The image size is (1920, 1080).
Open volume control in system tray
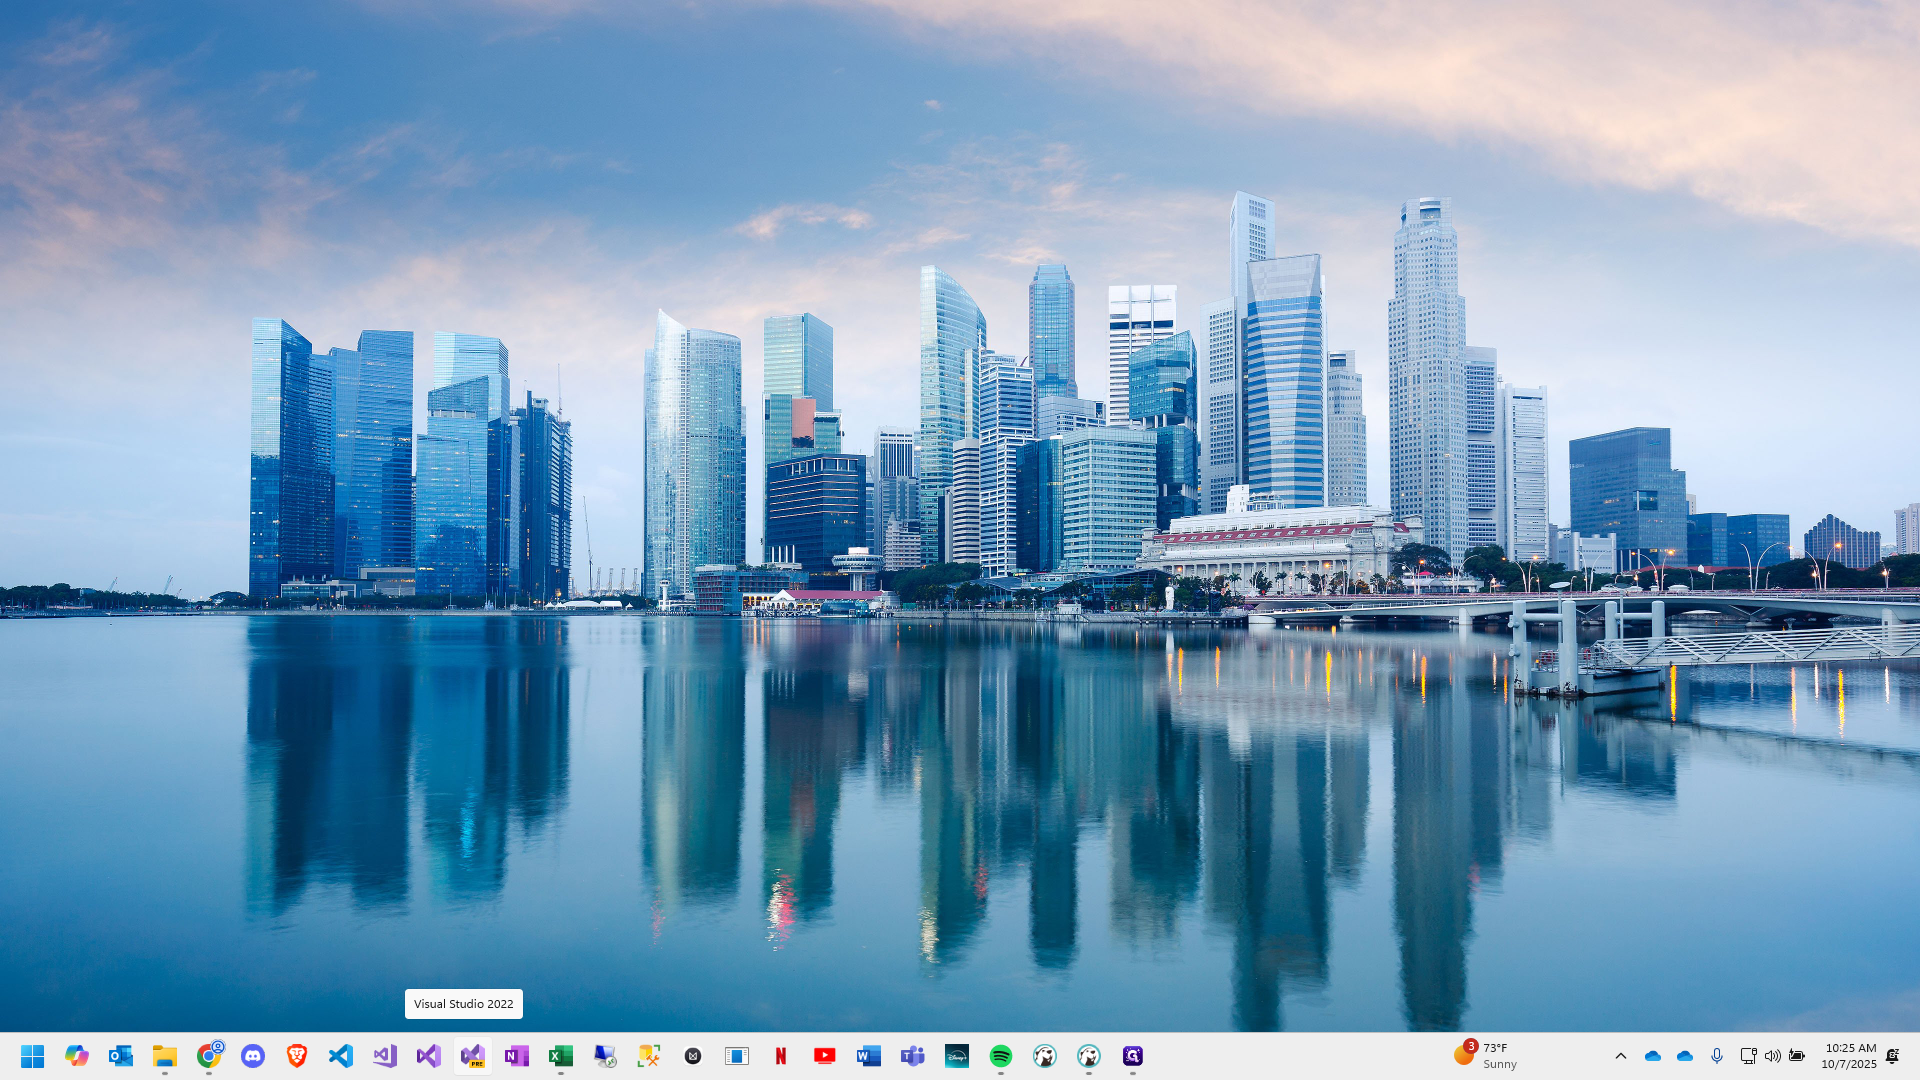[1773, 1056]
